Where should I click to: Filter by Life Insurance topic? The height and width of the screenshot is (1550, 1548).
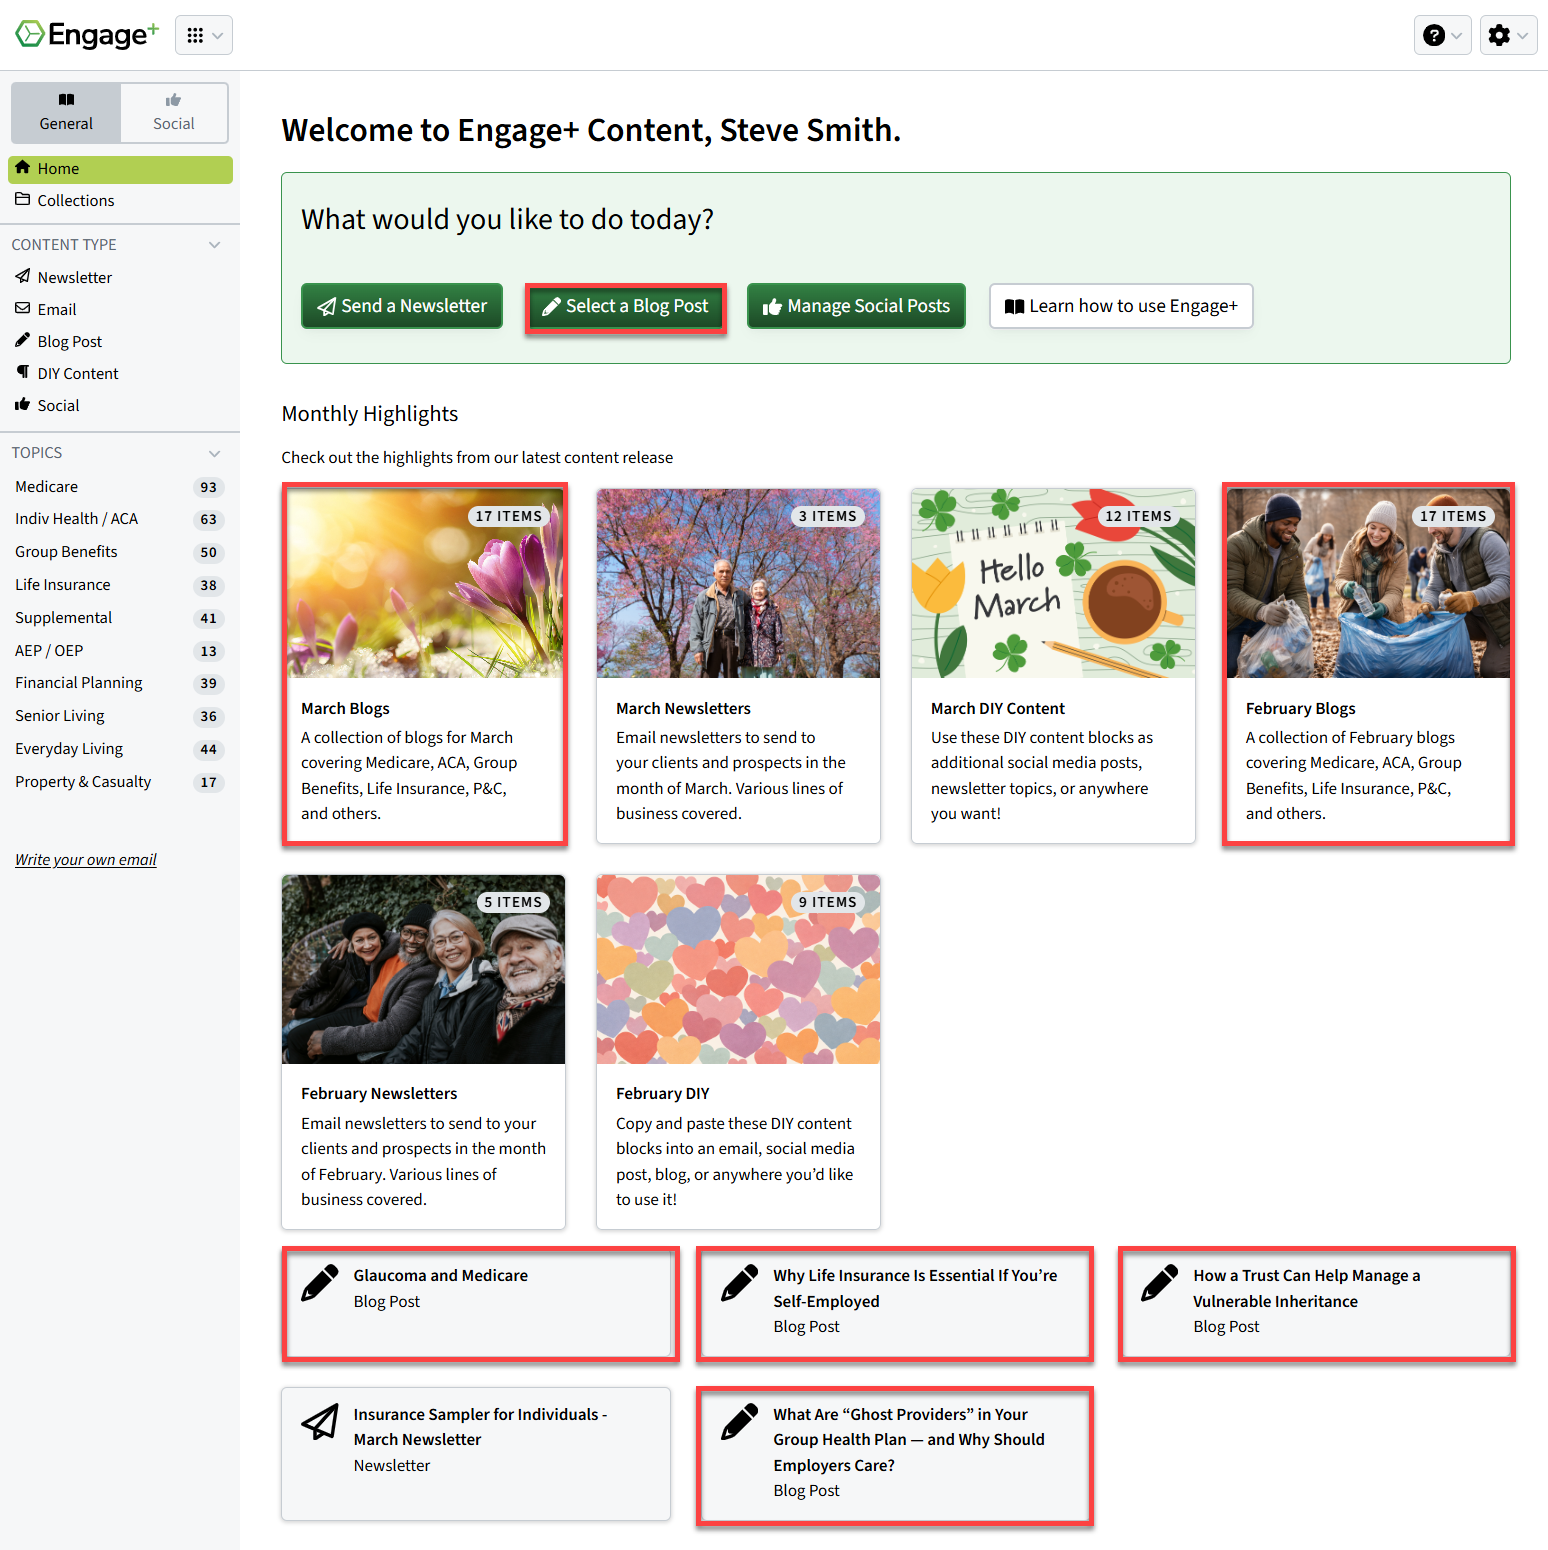(x=120, y=585)
